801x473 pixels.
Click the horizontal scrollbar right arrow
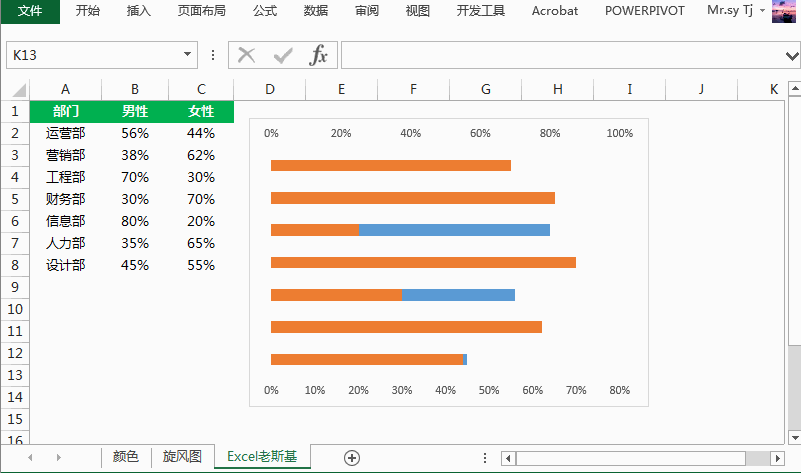click(778, 458)
